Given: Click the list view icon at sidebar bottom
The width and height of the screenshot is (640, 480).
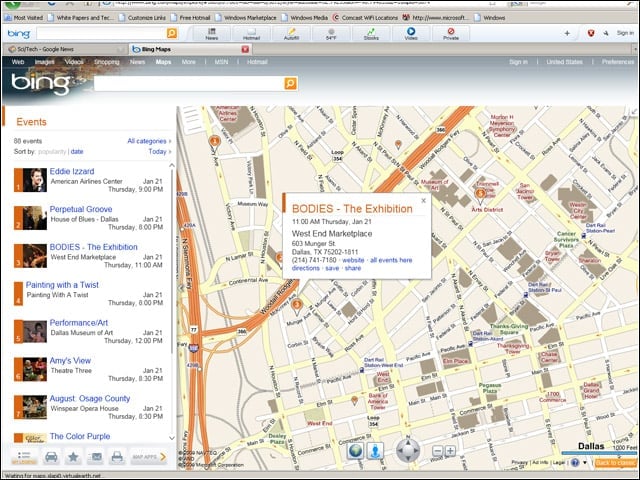Looking at the screenshot, I should coord(24,457).
